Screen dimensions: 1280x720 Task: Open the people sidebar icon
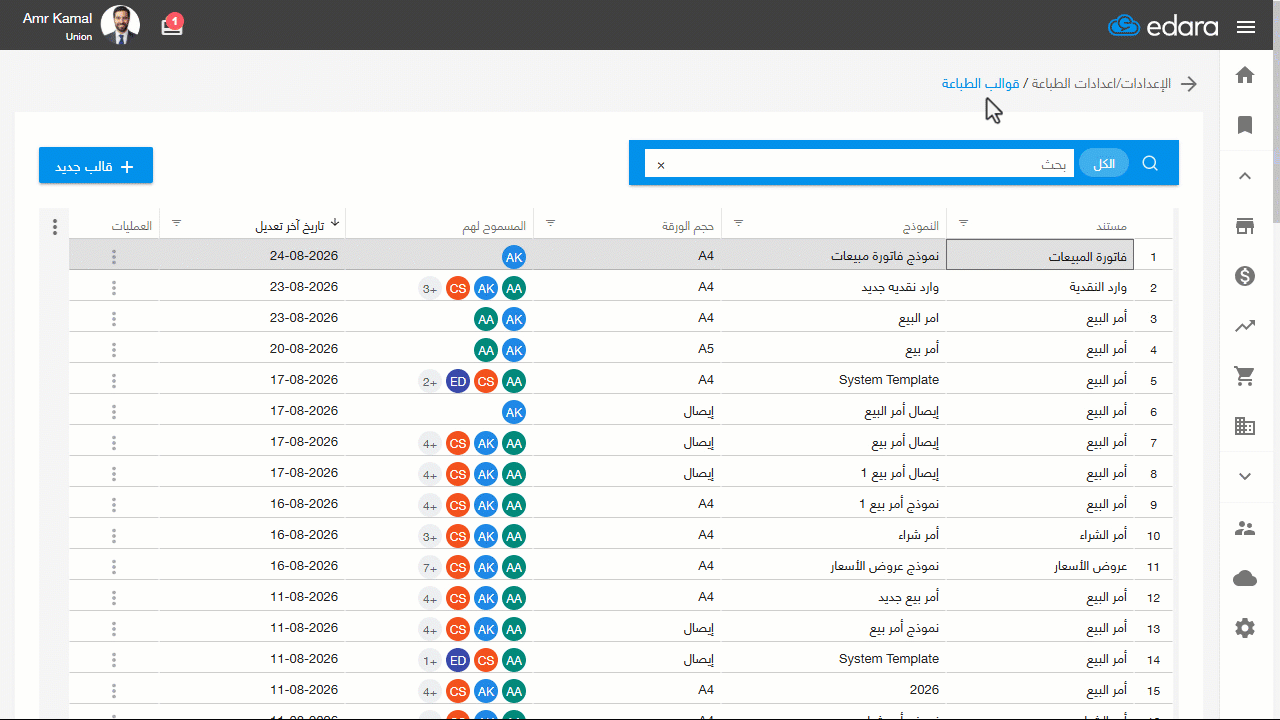click(x=1245, y=528)
